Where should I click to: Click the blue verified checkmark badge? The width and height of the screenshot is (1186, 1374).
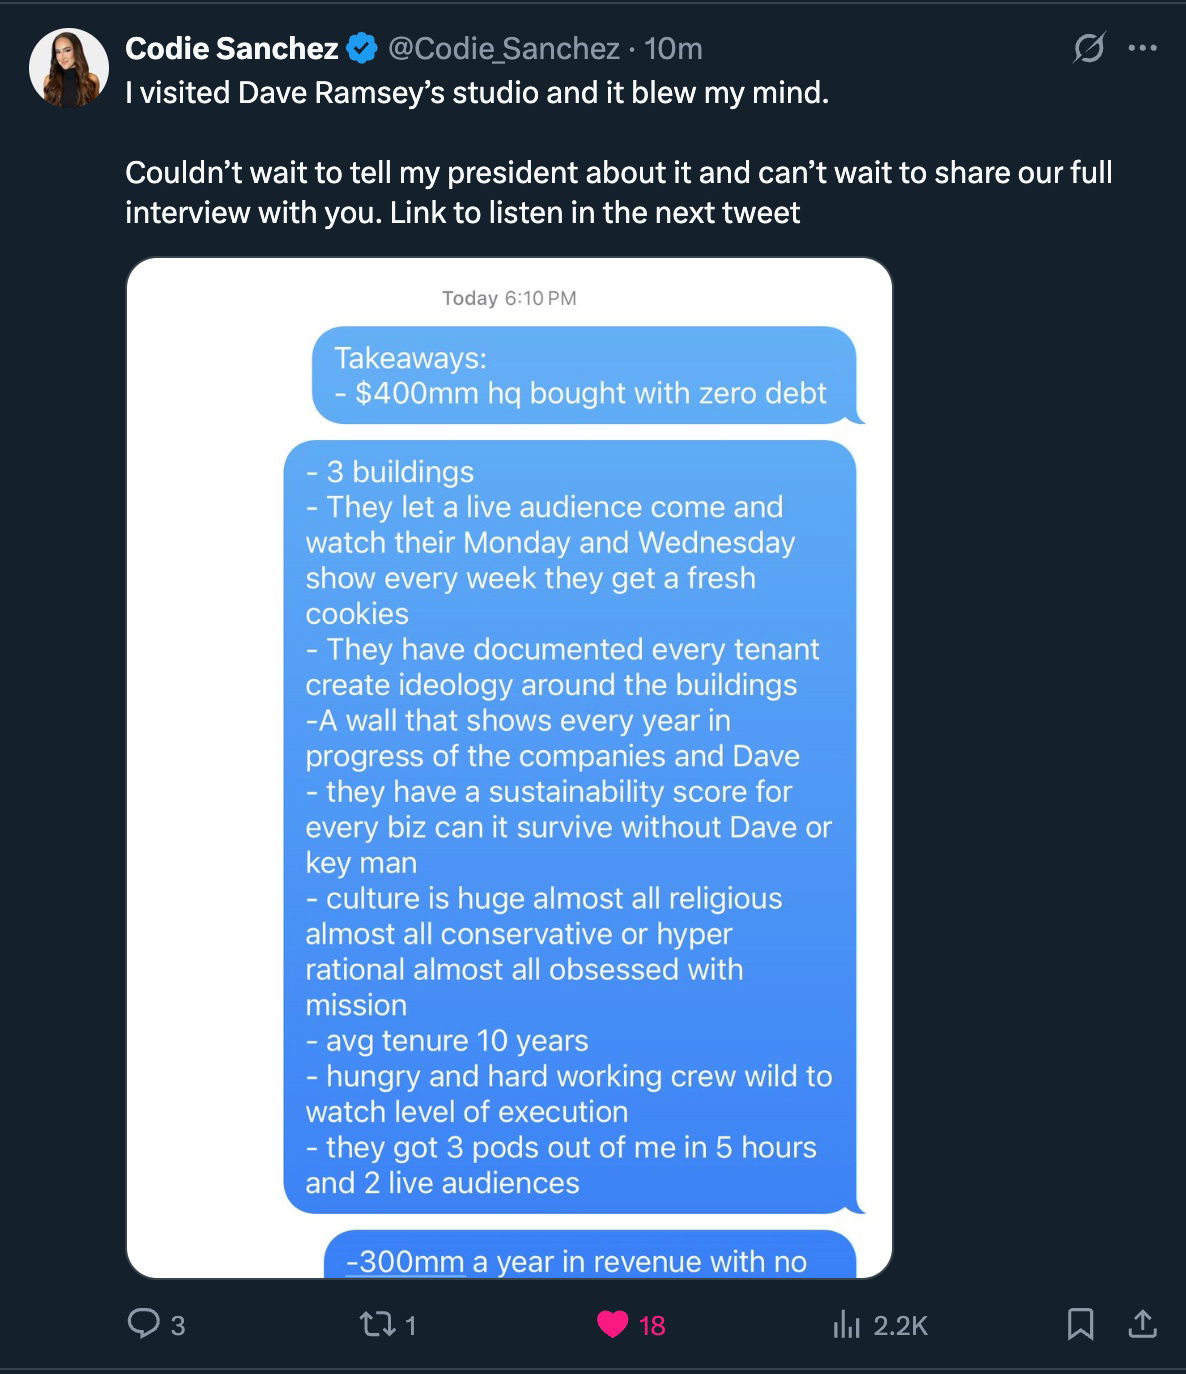(x=362, y=48)
